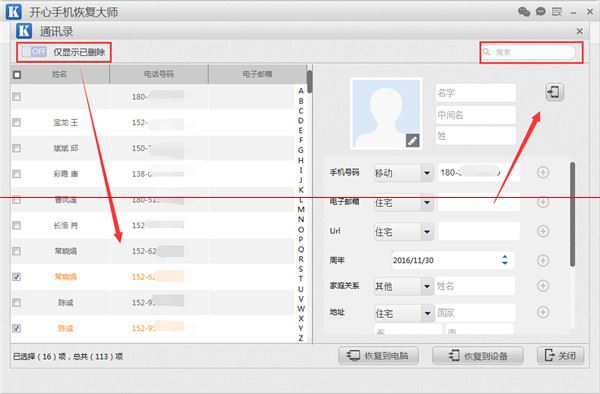Click the 中间名 input field
This screenshot has width=600, height=394.
(476, 115)
